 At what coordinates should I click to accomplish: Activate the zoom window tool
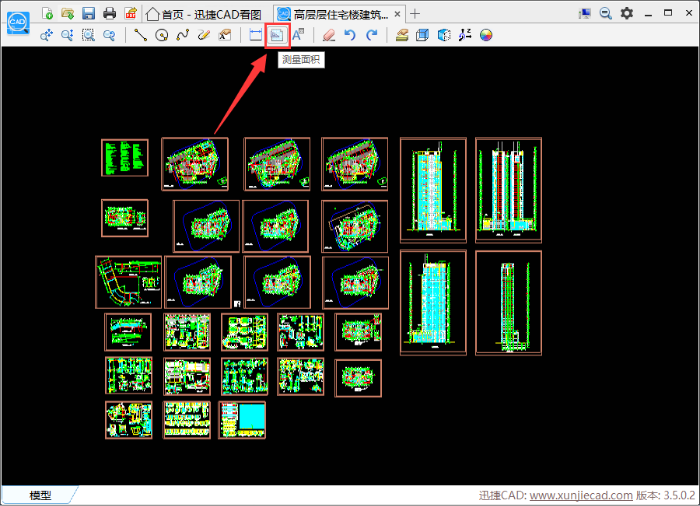pyautogui.click(x=88, y=35)
